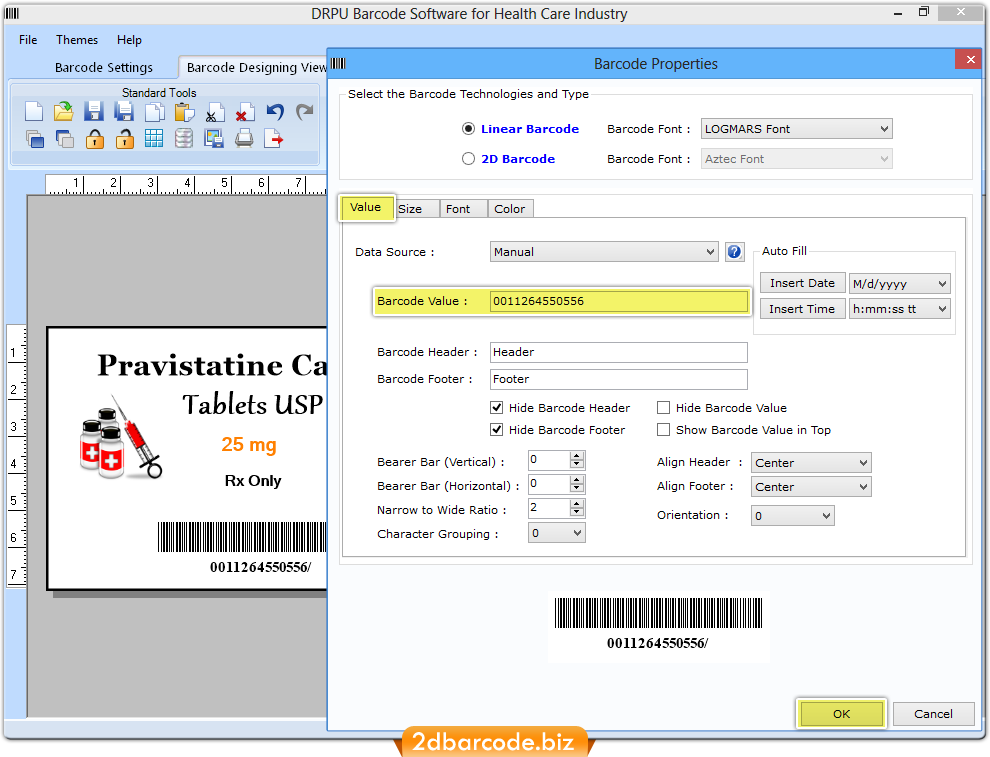990x757 pixels.
Task: Open the Help menu
Action: 129,40
